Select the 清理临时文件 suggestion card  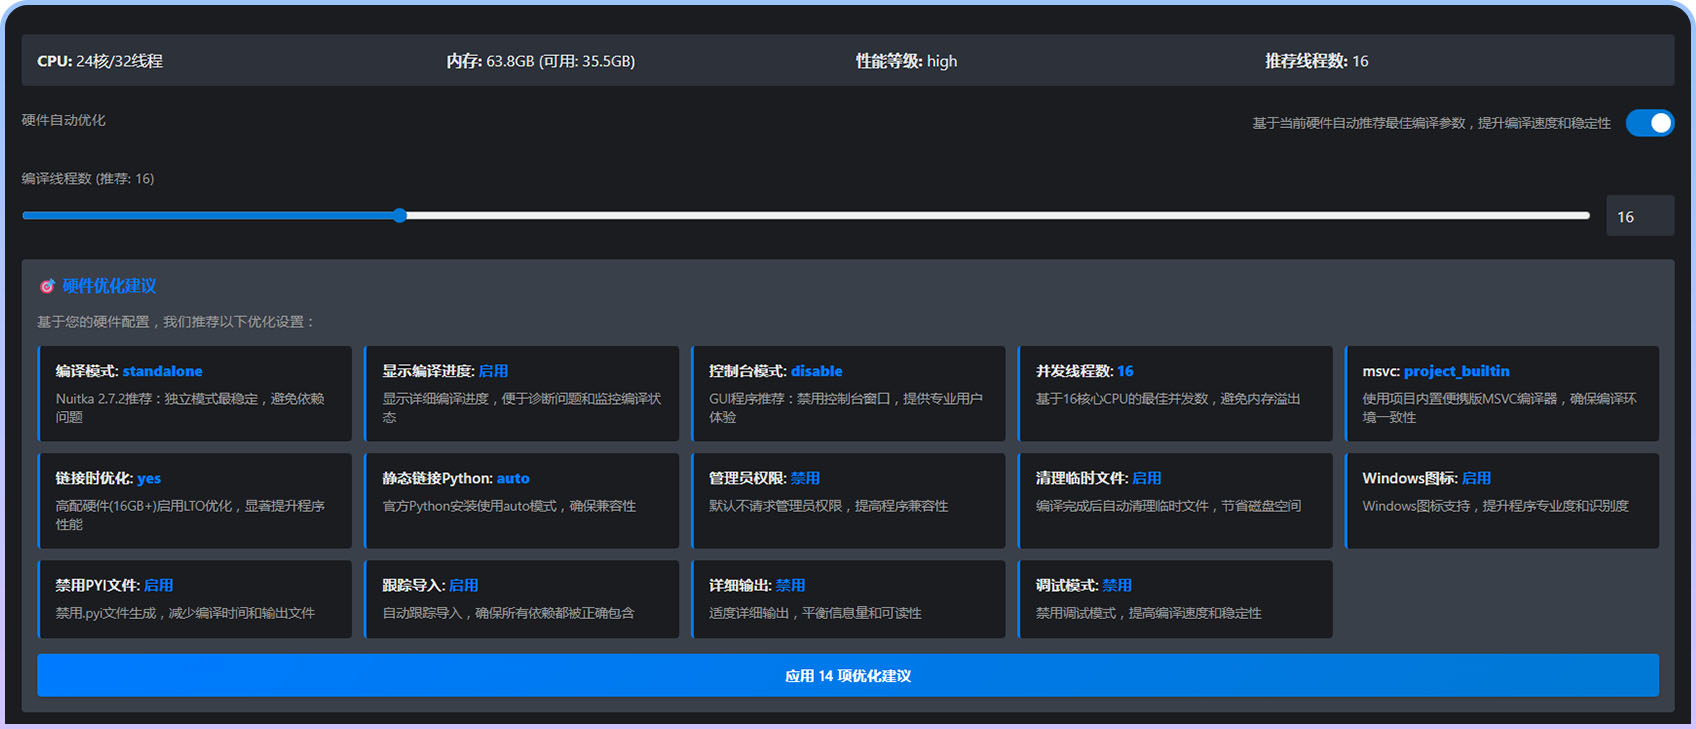click(1175, 501)
